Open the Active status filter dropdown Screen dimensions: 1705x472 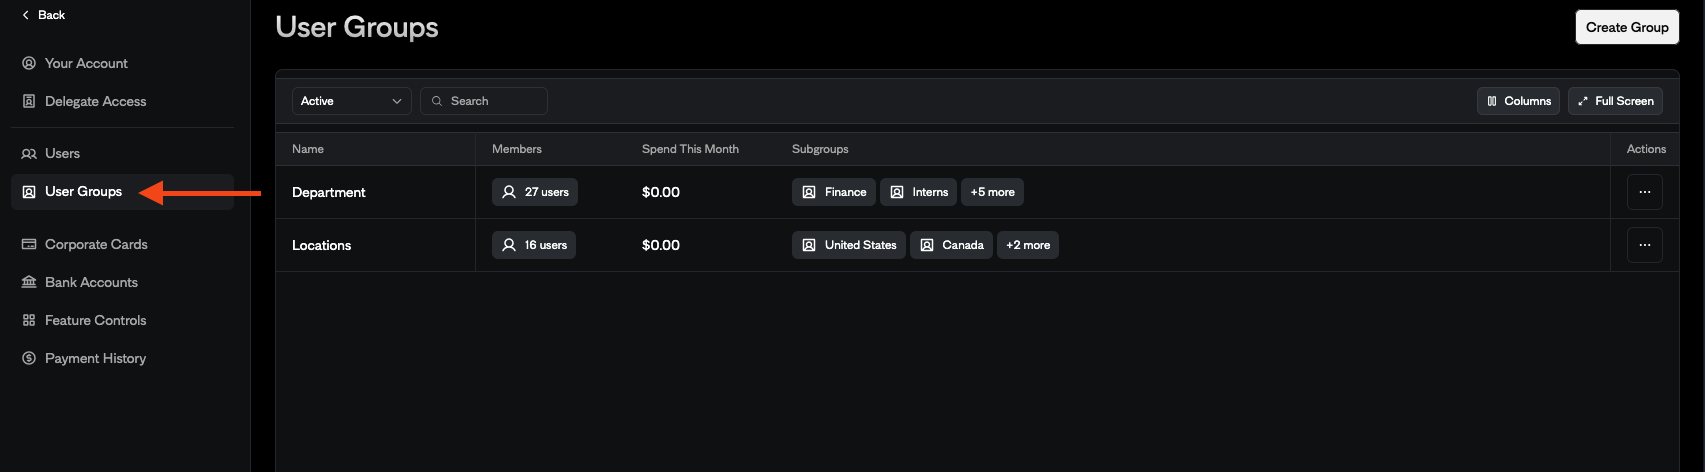[x=351, y=101]
